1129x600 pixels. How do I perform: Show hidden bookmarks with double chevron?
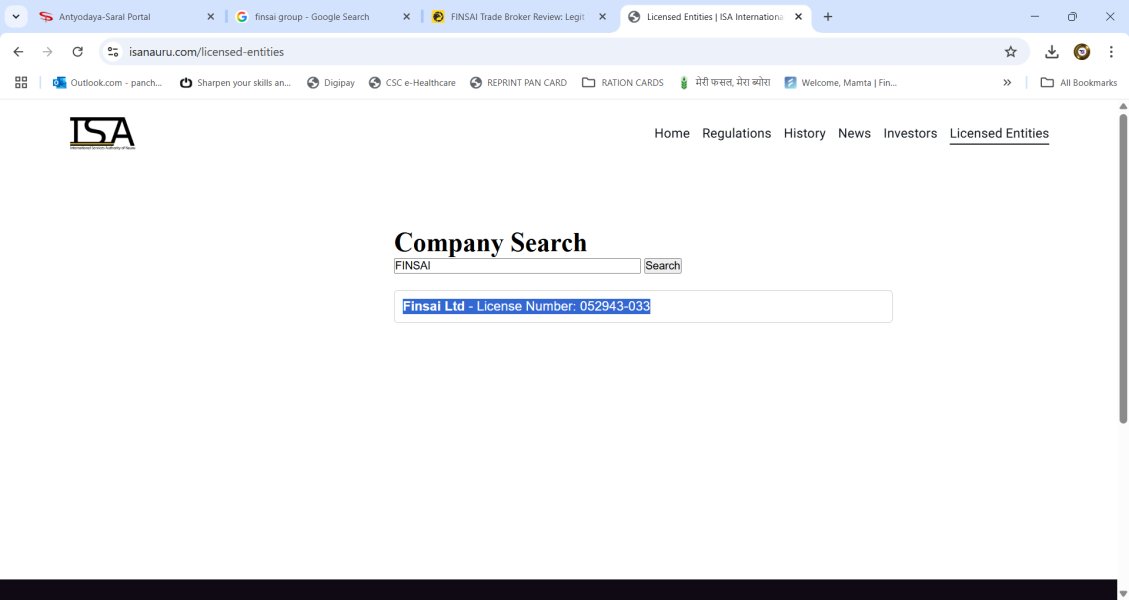pos(1007,83)
